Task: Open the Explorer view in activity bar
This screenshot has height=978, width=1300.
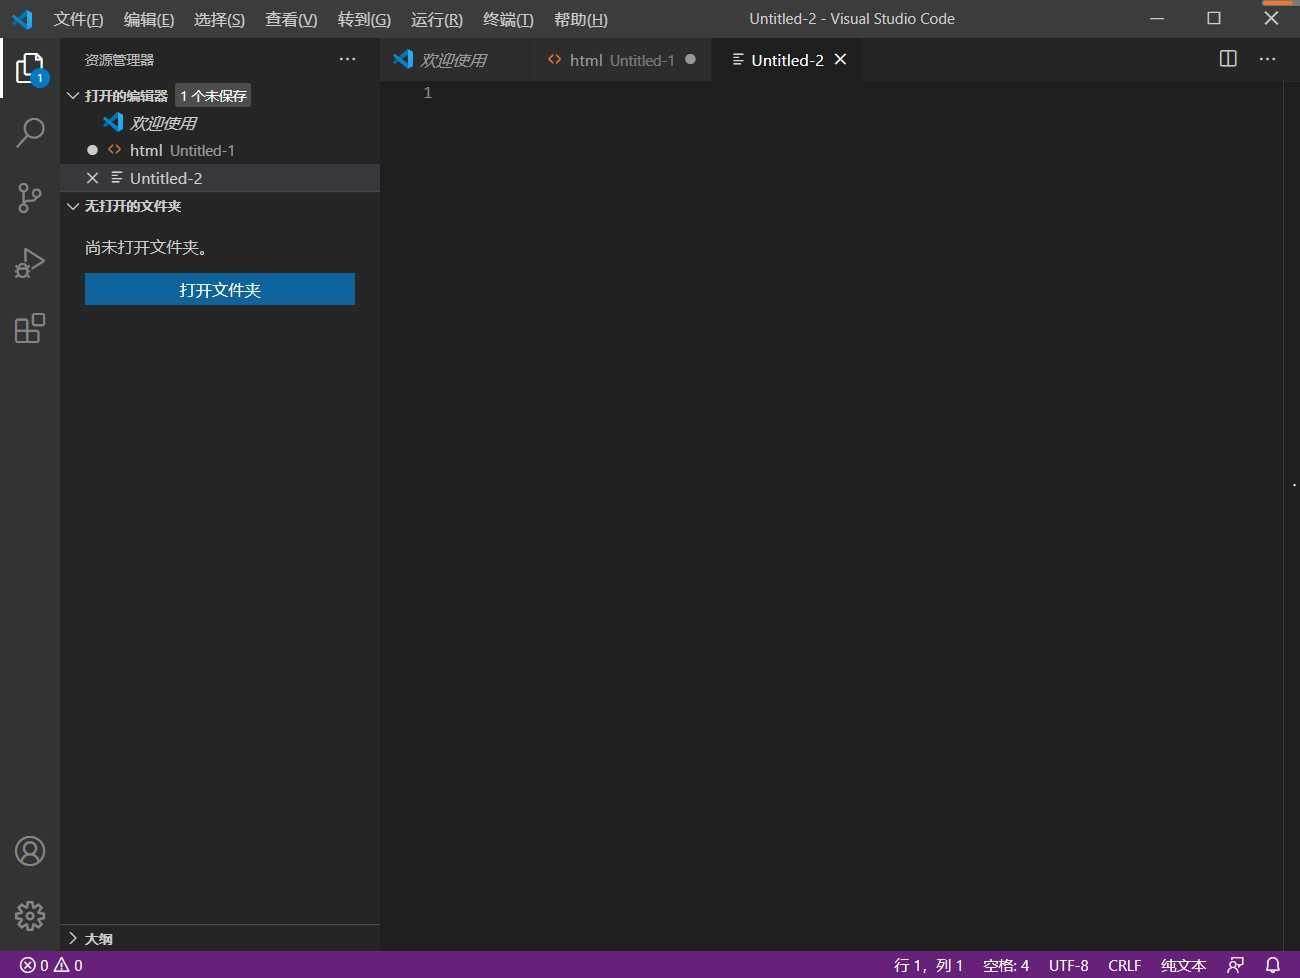Action: coord(30,68)
